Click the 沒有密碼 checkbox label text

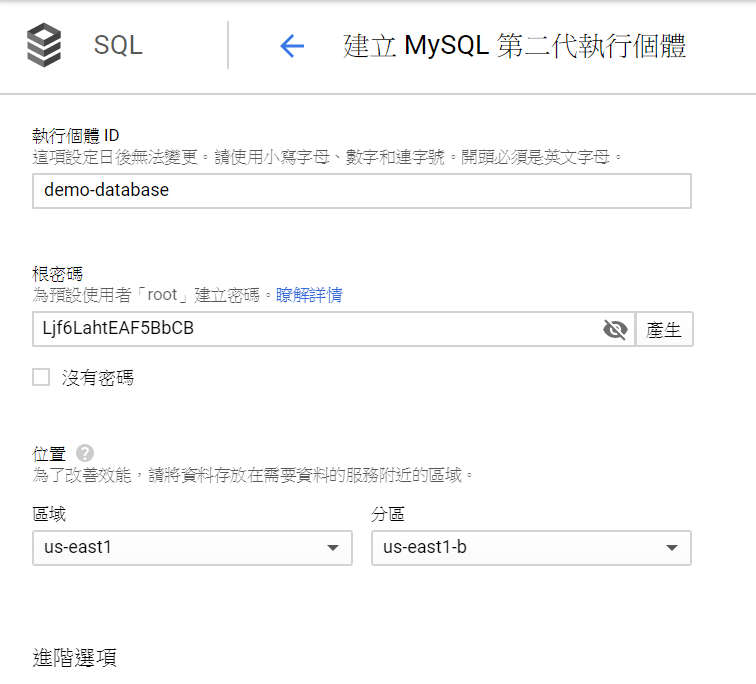98,378
